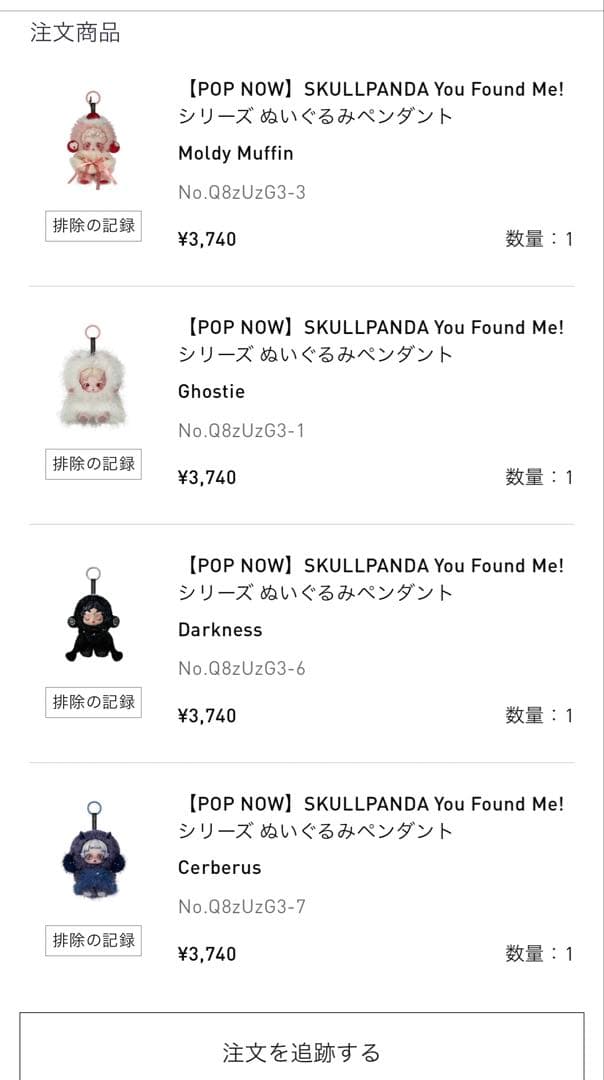This screenshot has height=1080, width=604.
Task: Open the Cerberus product thumbnail
Action: click(93, 855)
